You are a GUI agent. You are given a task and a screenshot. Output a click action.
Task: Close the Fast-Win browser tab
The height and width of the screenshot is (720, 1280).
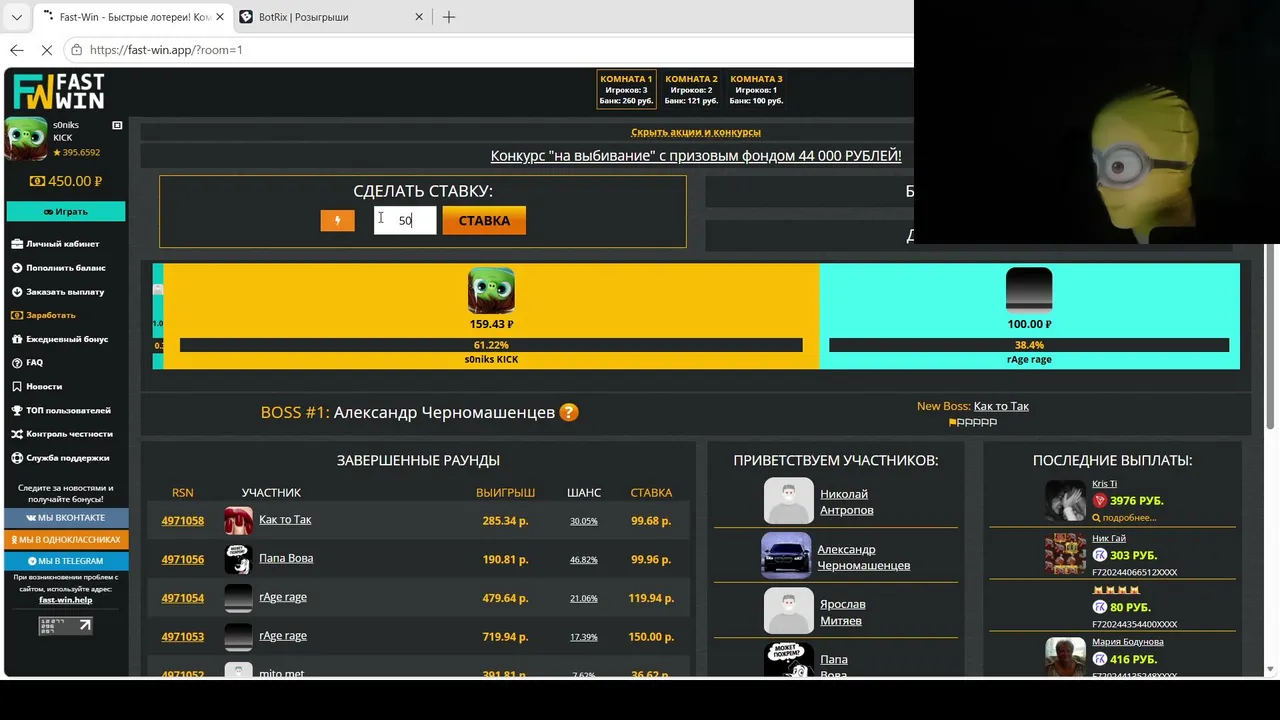coord(220,17)
